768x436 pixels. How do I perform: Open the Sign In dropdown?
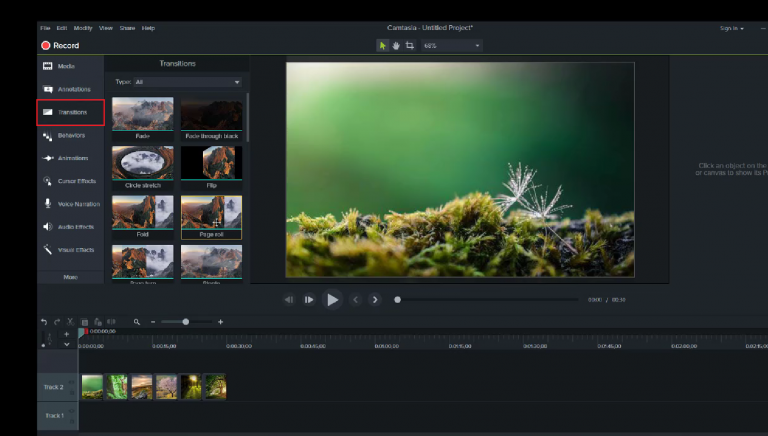[732, 28]
